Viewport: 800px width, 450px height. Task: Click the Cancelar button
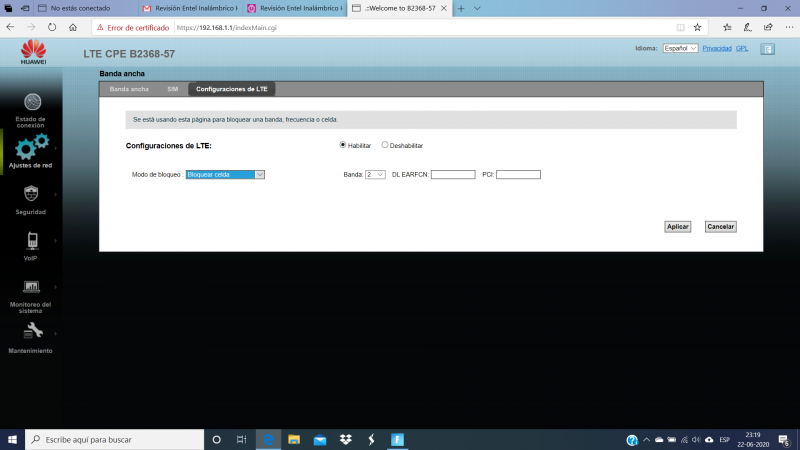720,226
